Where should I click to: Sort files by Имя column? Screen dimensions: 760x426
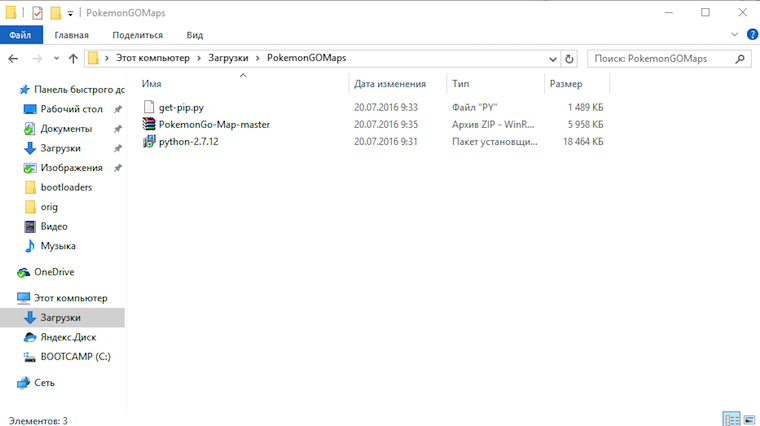click(151, 83)
